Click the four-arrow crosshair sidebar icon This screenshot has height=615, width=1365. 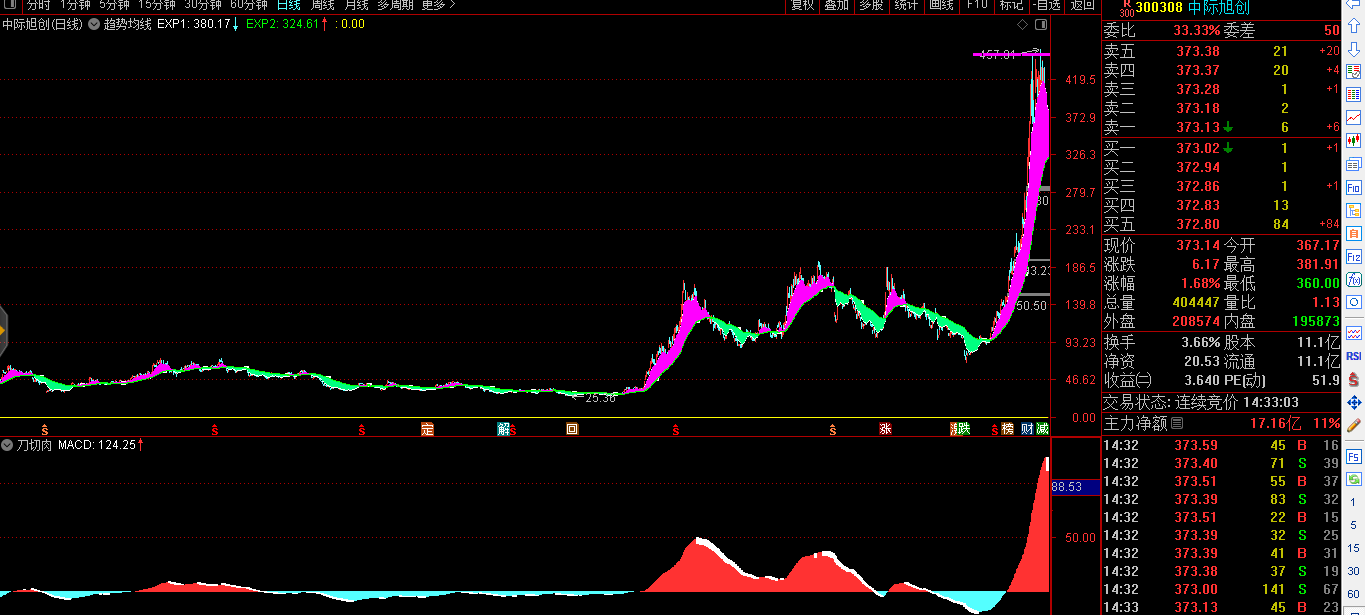1354,402
